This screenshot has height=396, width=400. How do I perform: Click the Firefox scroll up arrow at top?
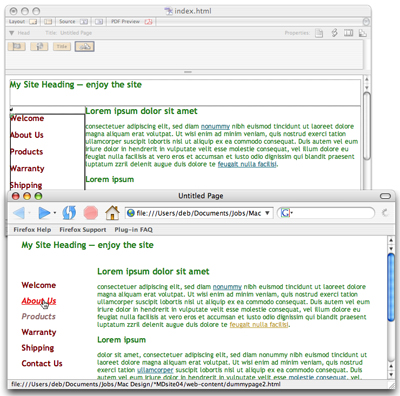point(391,240)
